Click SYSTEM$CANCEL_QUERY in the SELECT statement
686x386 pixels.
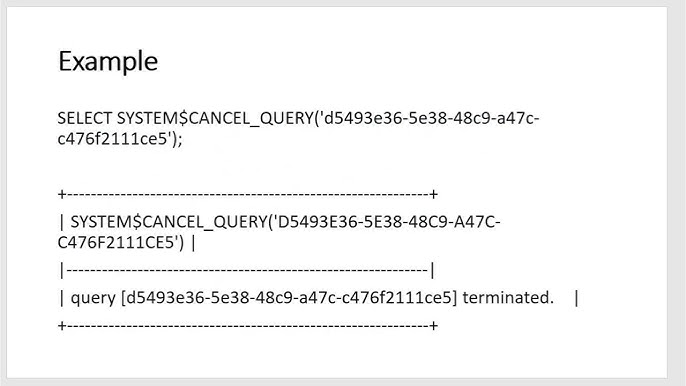(x=215, y=118)
